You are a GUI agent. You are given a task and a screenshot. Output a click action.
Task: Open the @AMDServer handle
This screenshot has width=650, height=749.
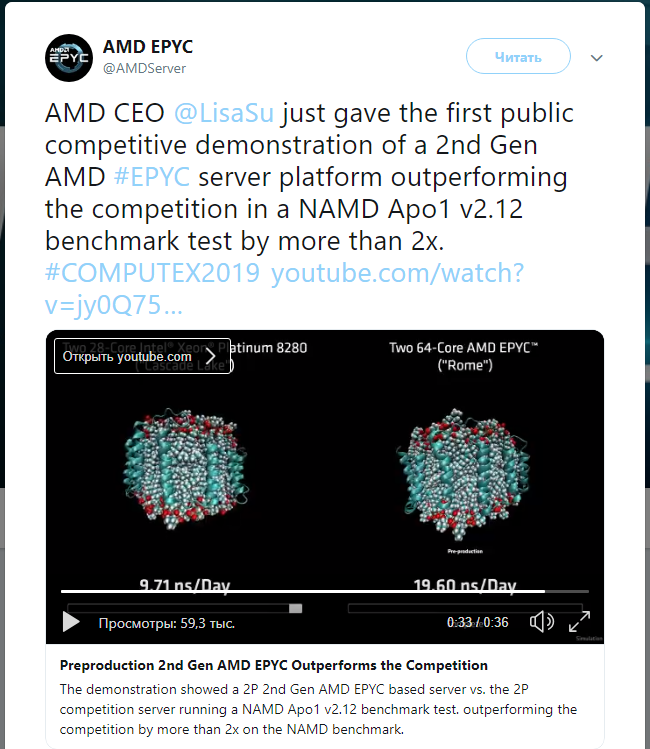point(144,68)
